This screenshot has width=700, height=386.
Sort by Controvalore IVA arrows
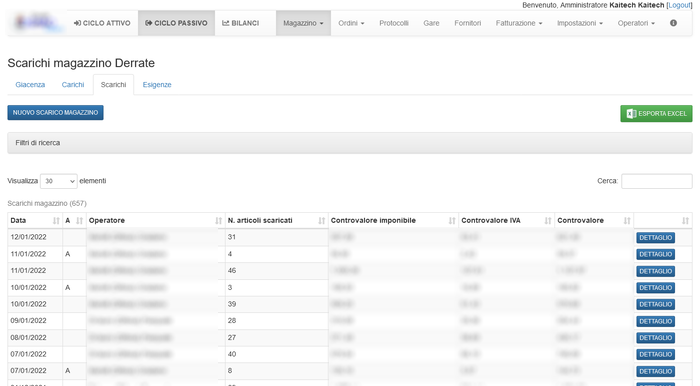pos(548,220)
